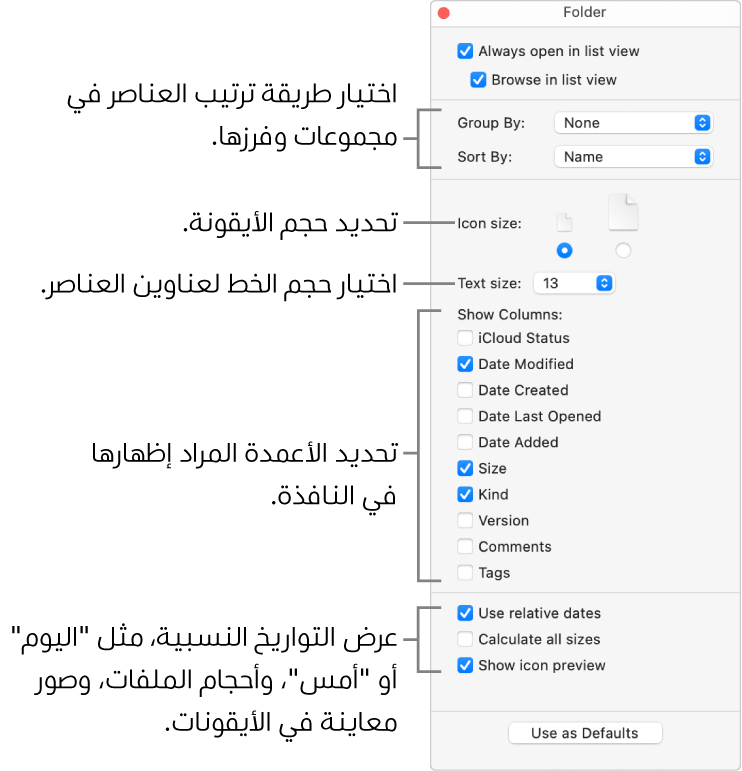Screen dimensions: 742x771
Task: Uncheck Show icon preview
Action: (465, 665)
